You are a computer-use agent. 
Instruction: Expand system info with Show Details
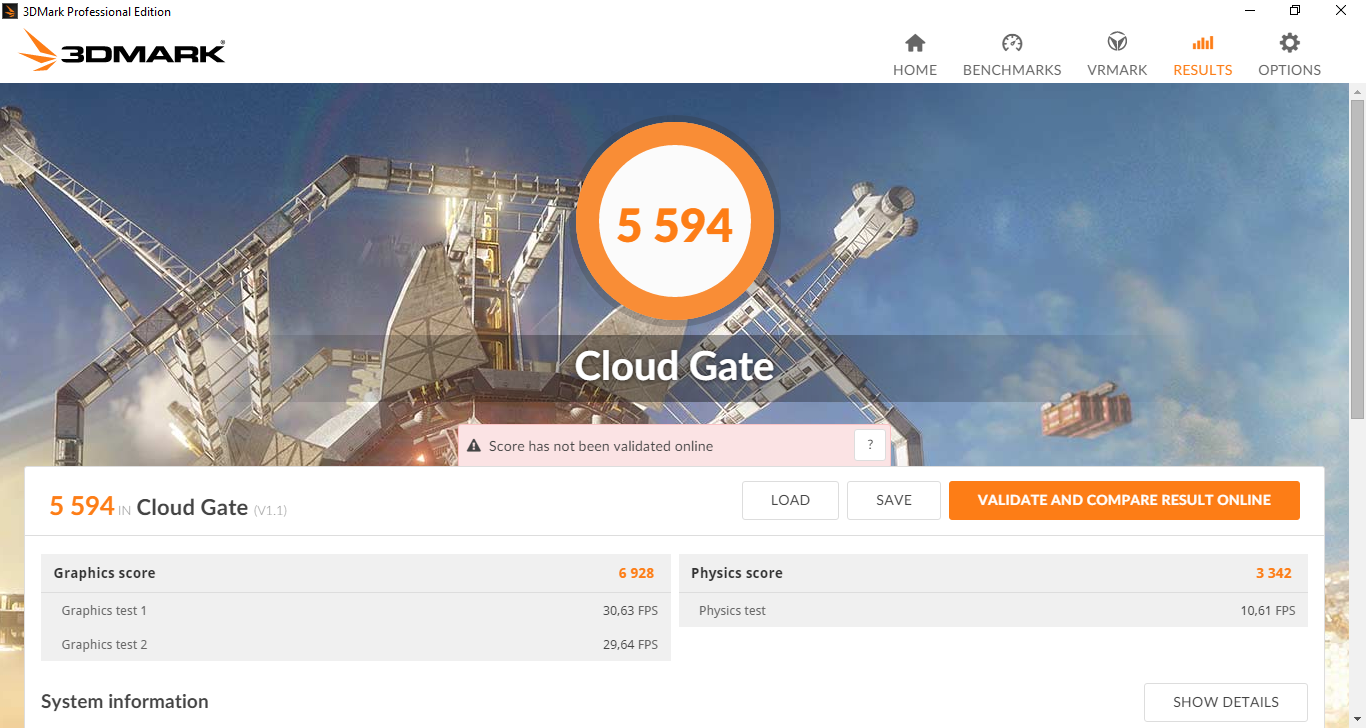tap(1225, 702)
